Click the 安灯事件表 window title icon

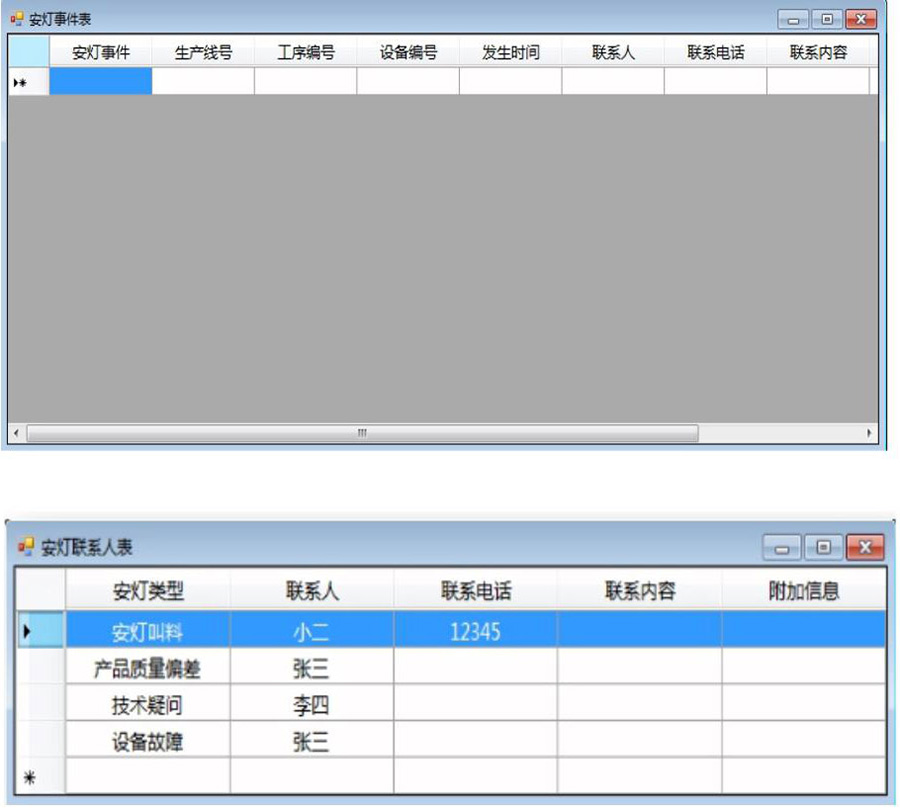16,19
